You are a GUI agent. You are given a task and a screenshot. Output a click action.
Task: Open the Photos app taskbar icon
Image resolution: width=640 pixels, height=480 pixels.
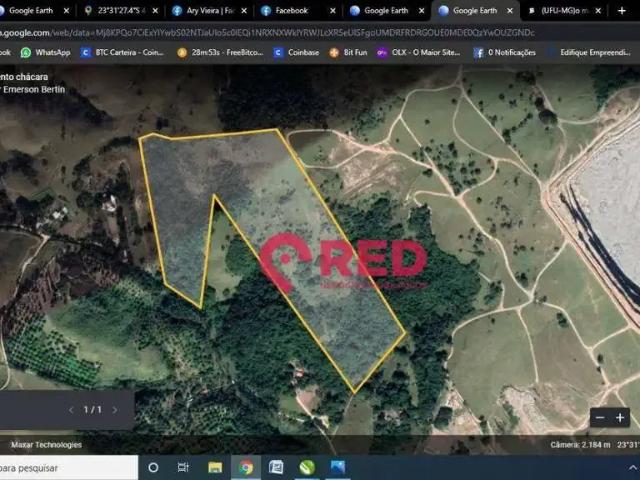[338, 467]
